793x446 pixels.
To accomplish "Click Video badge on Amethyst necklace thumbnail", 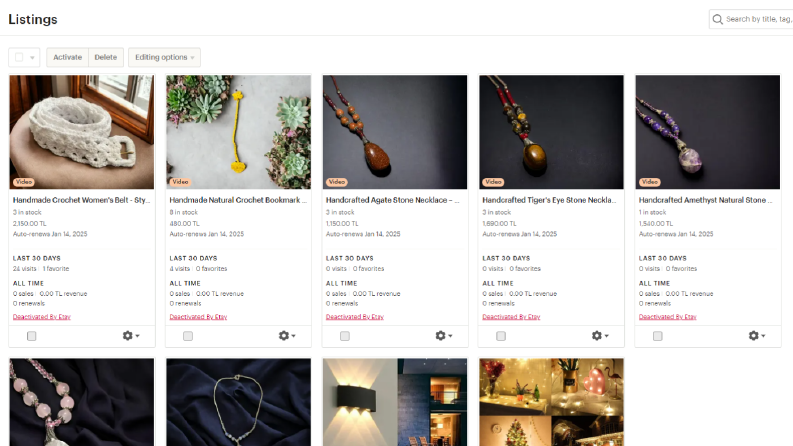I will tap(650, 182).
